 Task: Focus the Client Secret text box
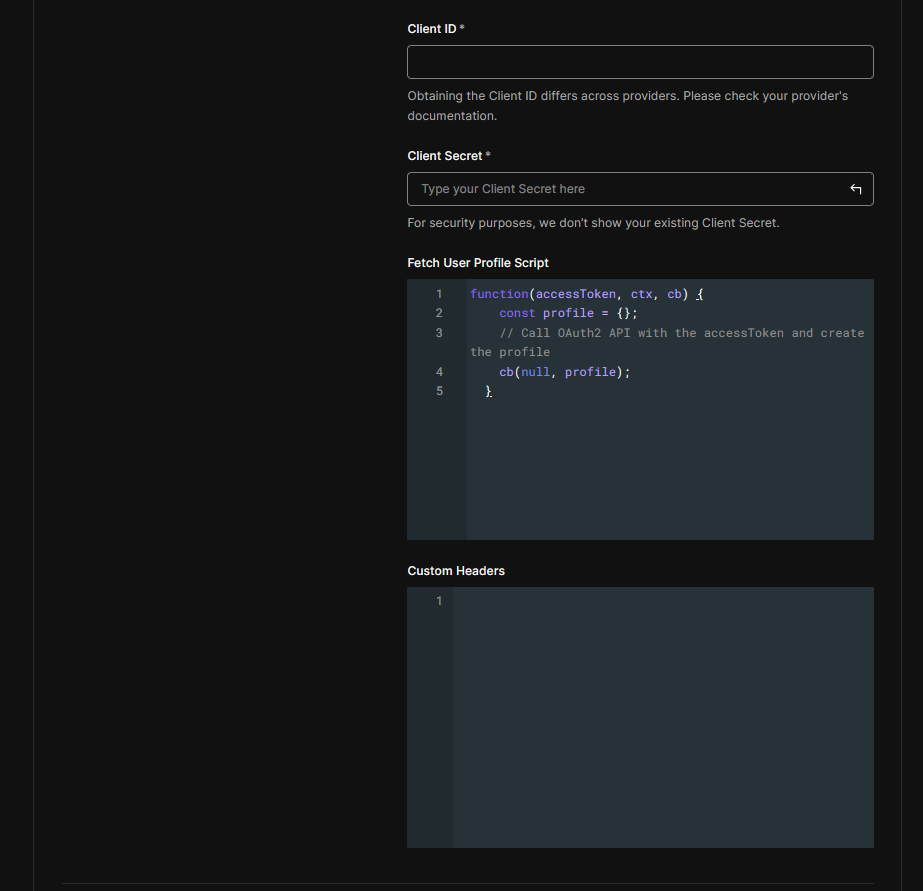620,189
